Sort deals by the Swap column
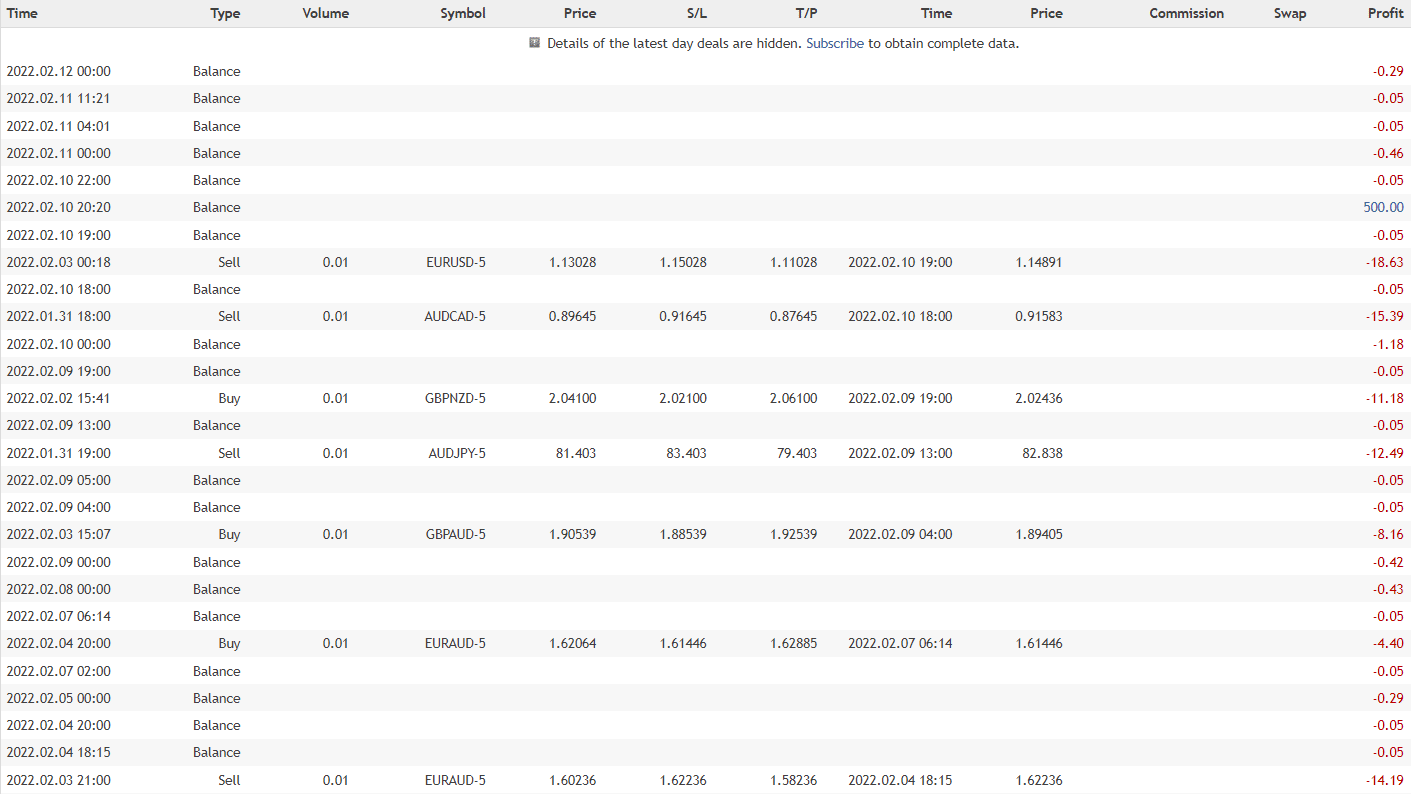This screenshot has height=794, width=1411. pyautogui.click(x=1290, y=13)
